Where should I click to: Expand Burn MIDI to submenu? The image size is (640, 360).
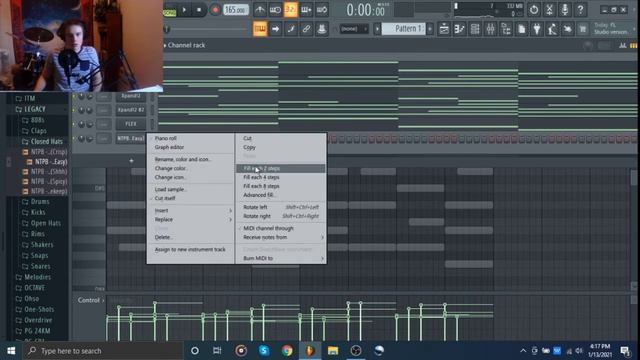[281, 258]
